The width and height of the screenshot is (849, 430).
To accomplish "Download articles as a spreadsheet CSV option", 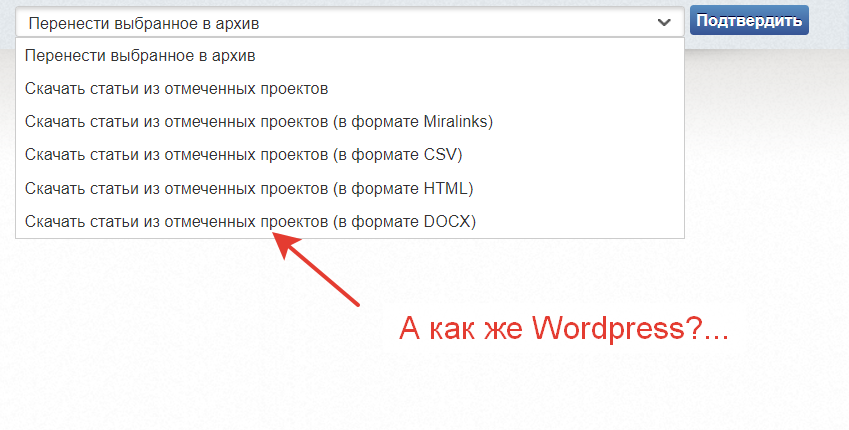I will 243,155.
